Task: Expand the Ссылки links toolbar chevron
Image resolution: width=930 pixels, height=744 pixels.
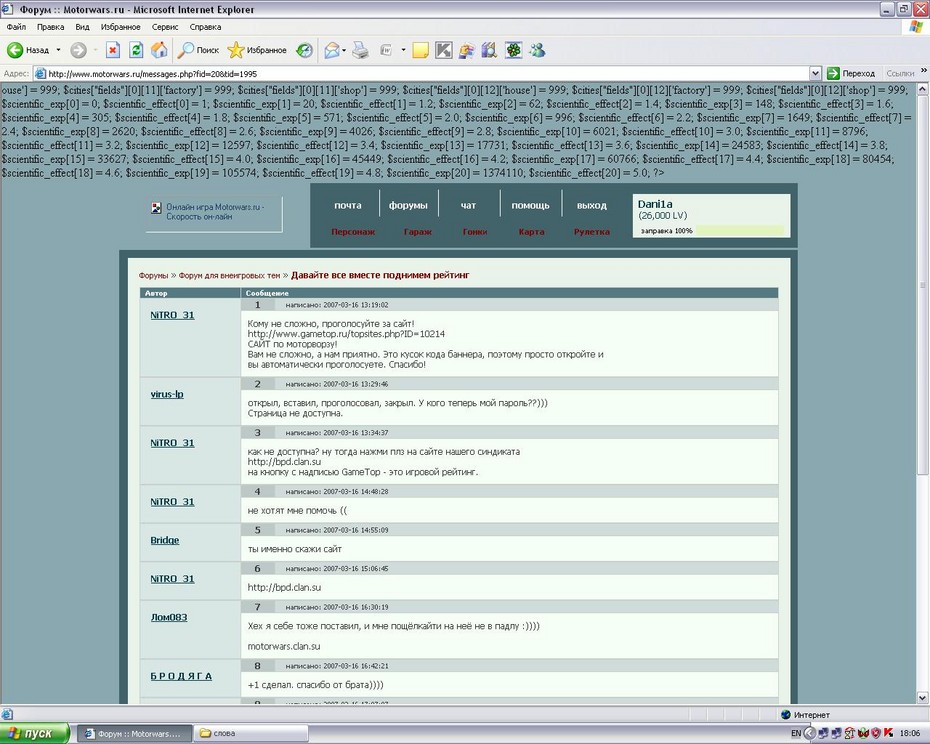Action: tap(923, 71)
